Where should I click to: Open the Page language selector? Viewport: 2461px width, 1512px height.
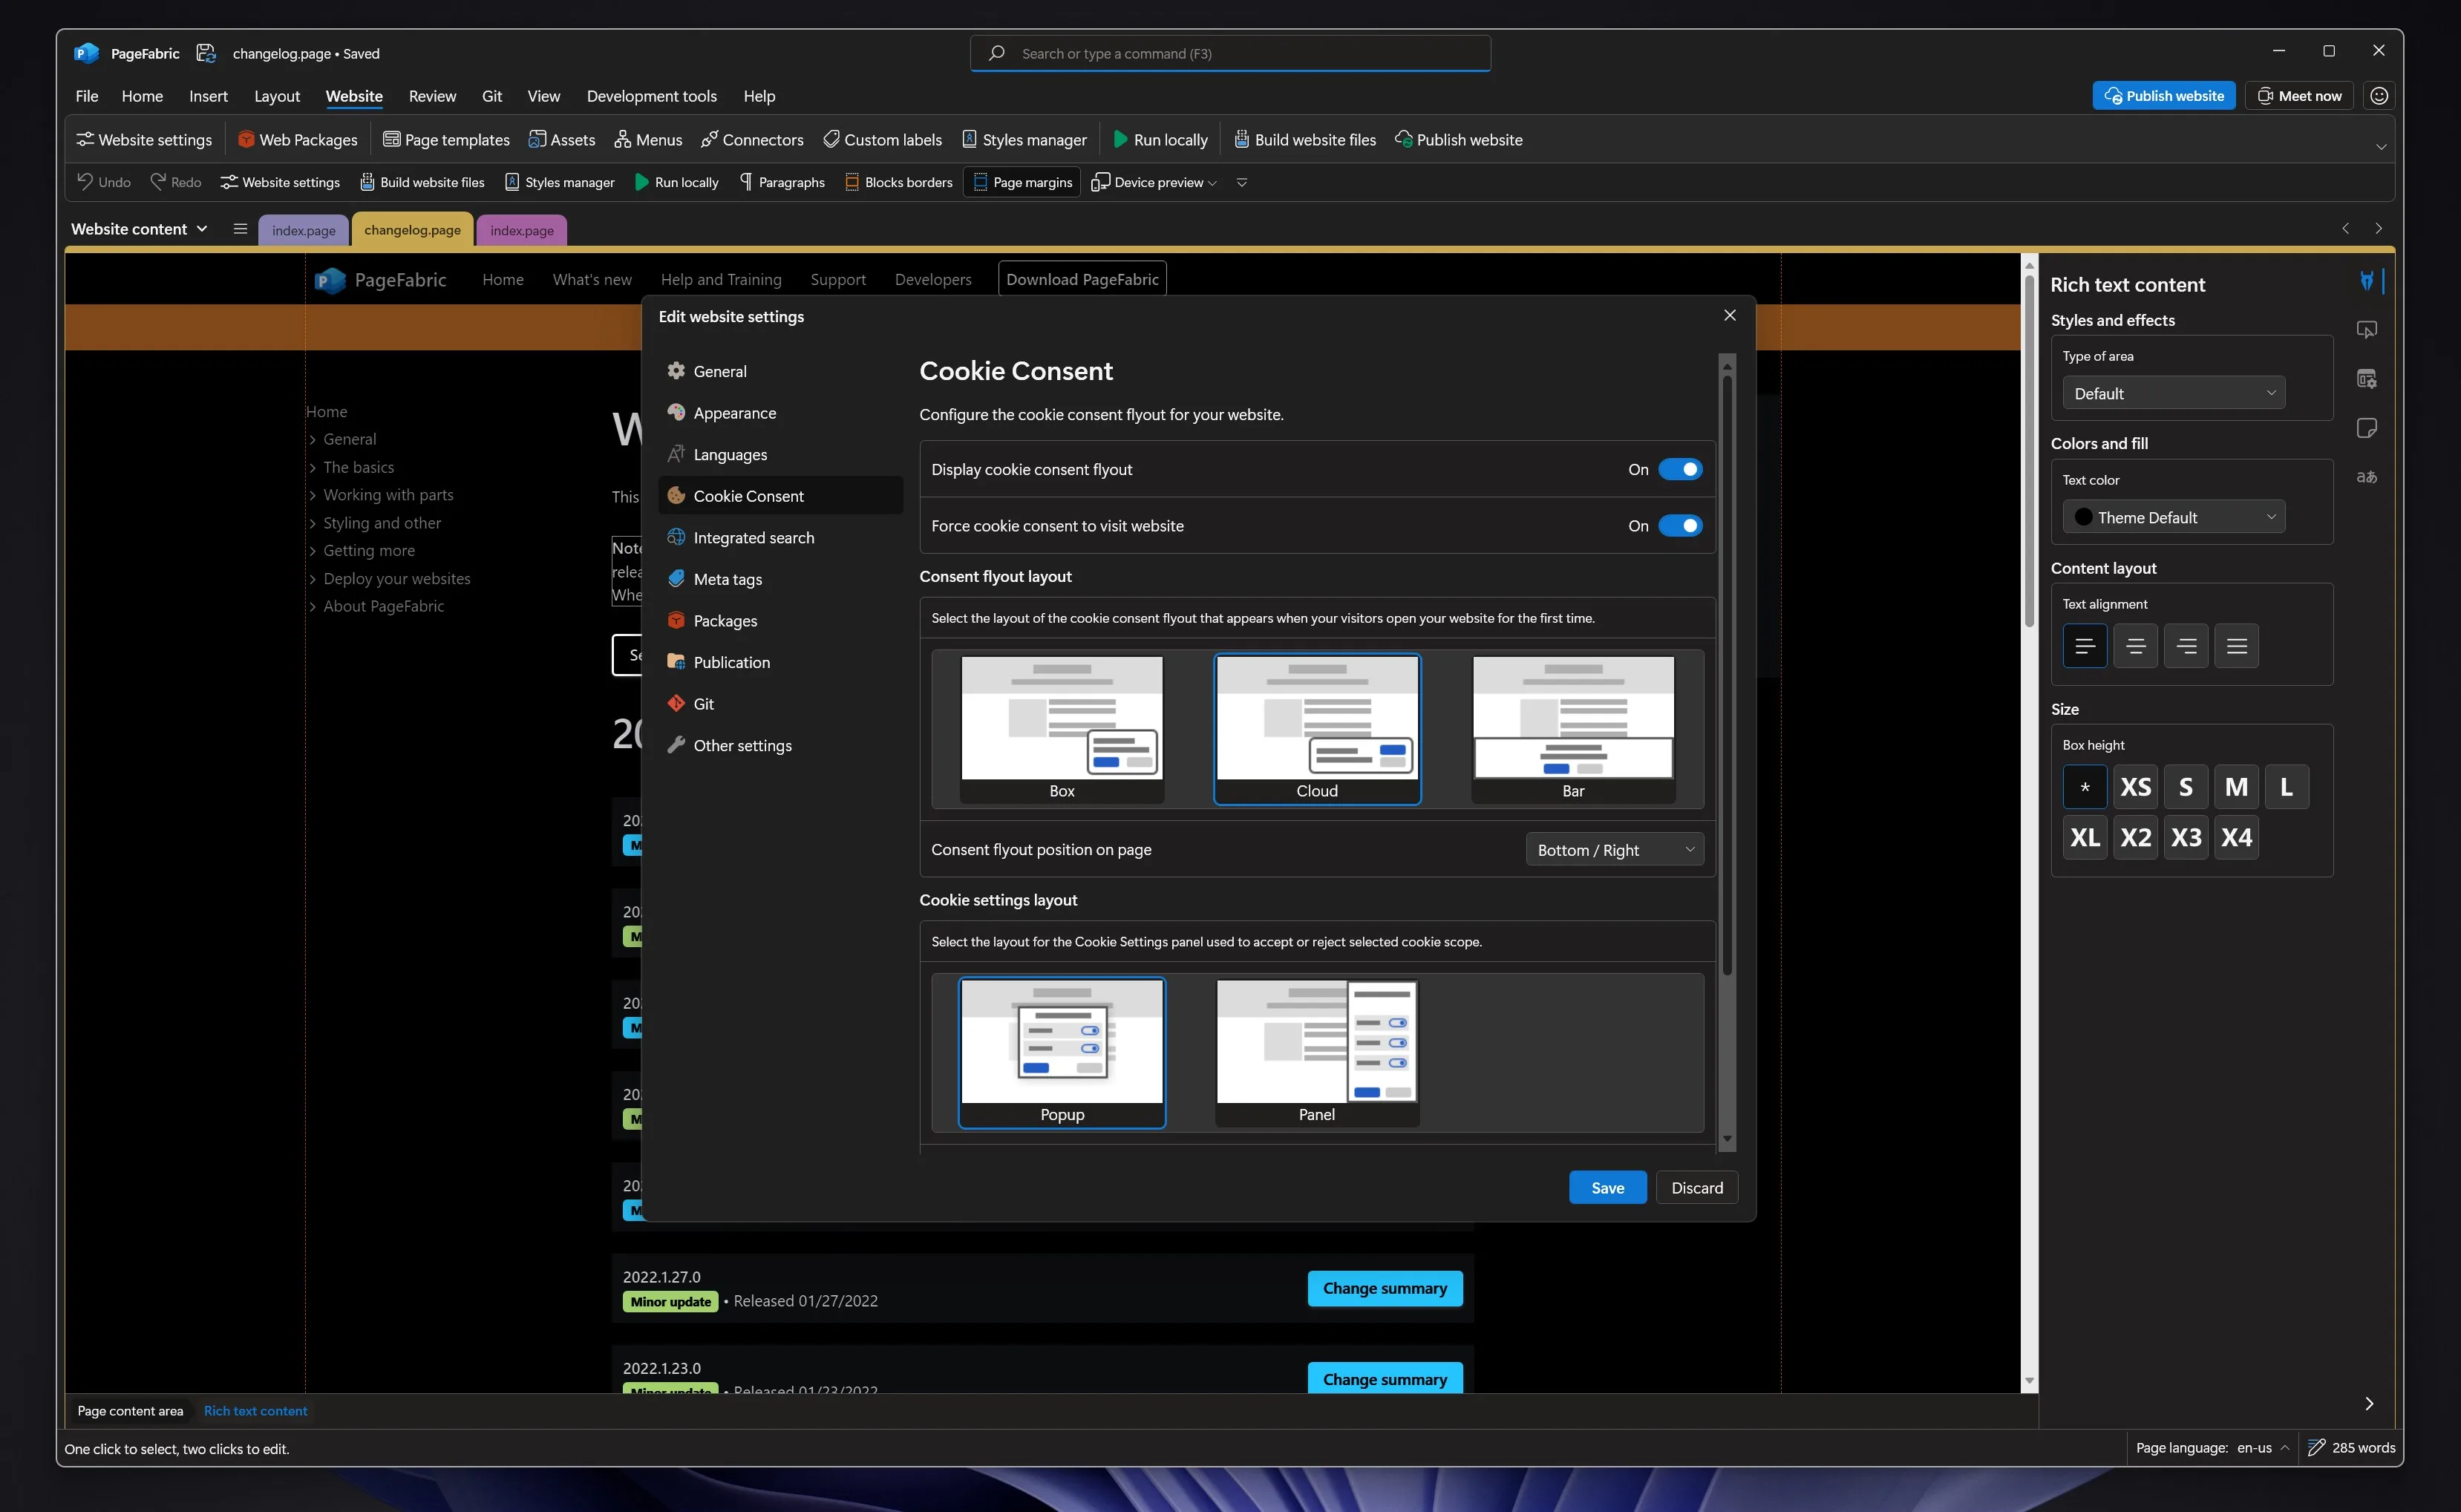(2213, 1447)
